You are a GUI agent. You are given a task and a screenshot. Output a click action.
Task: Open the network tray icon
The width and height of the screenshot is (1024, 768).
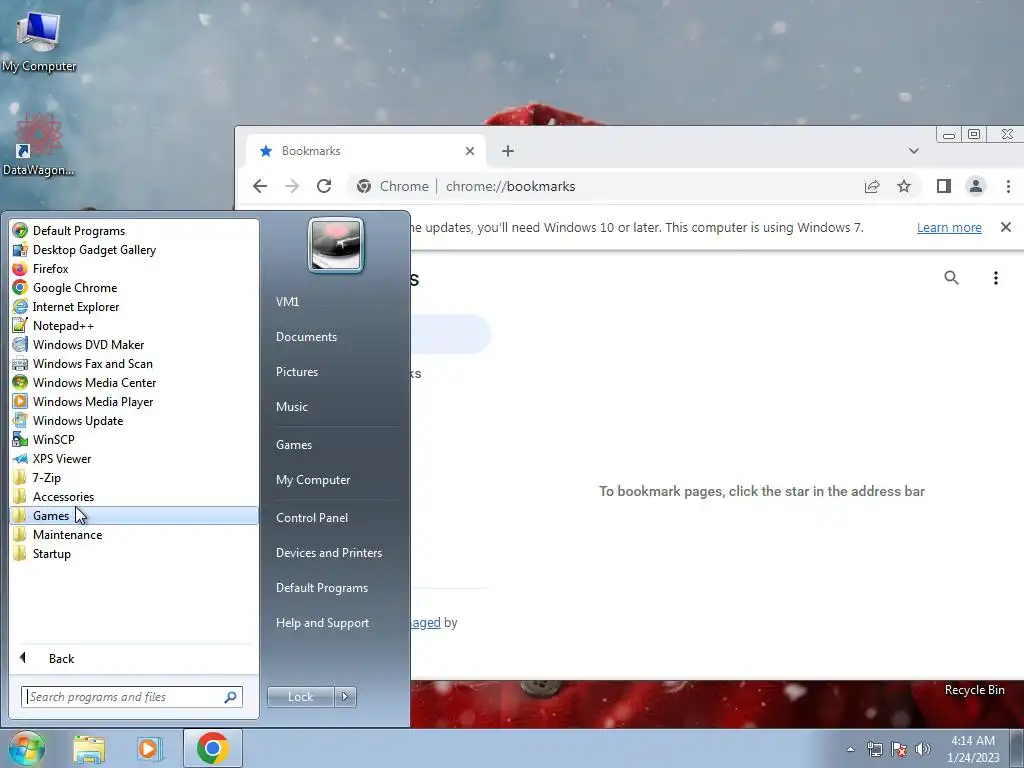pyautogui.click(x=874, y=749)
